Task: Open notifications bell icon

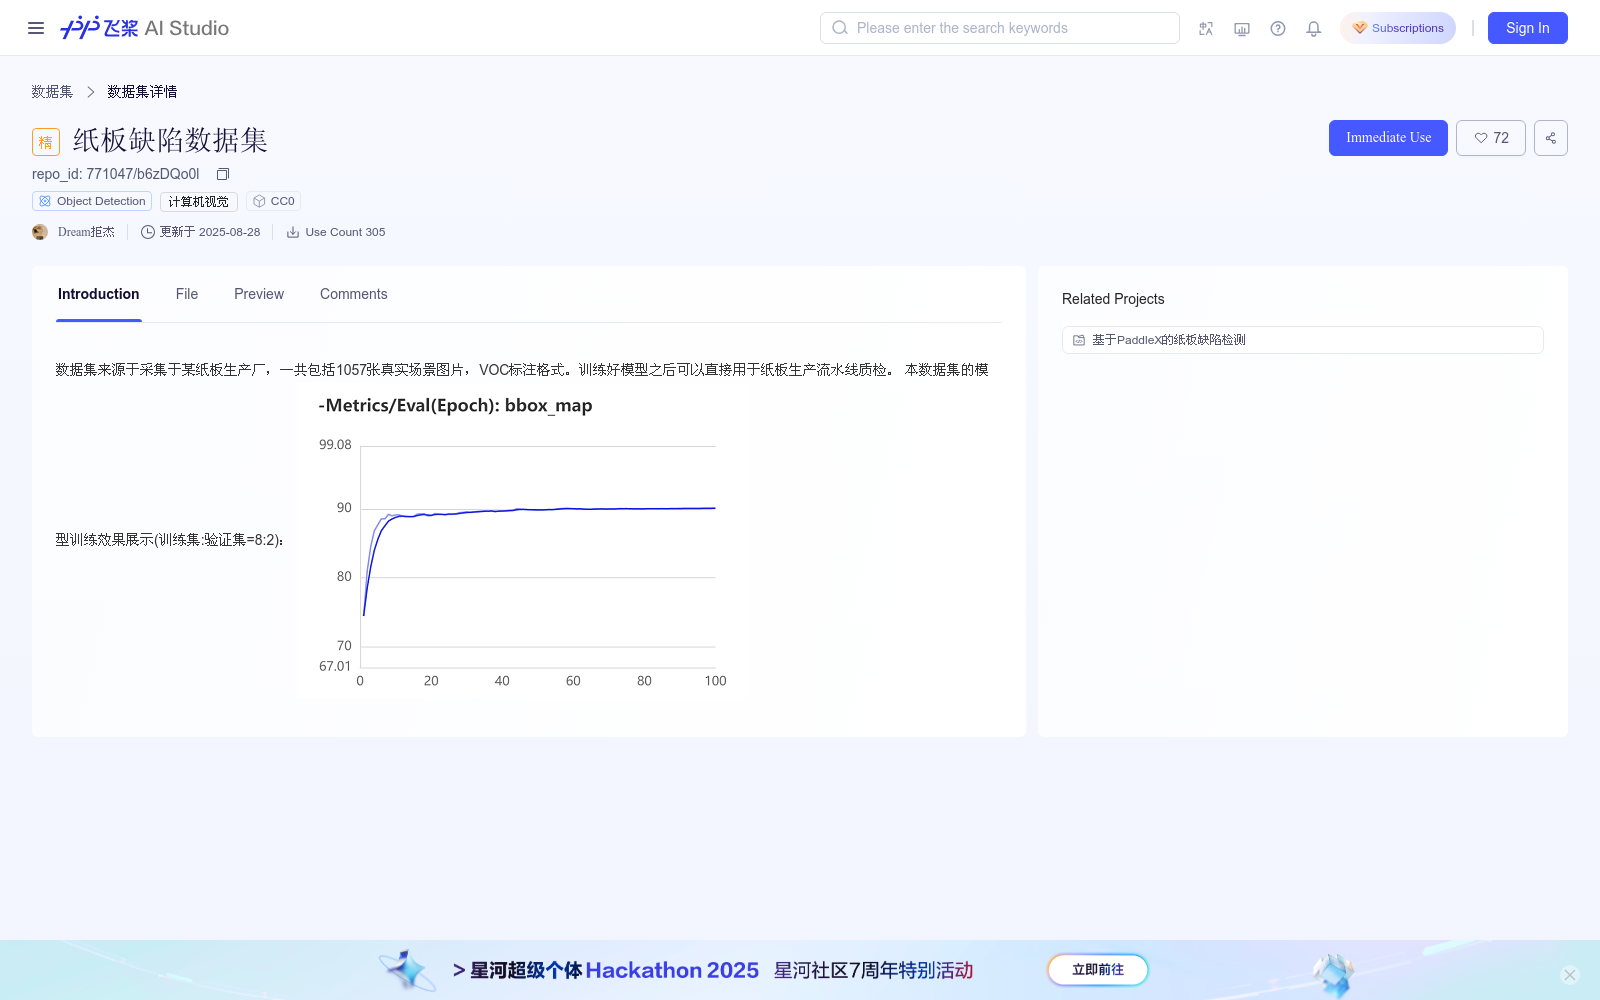Action: pyautogui.click(x=1314, y=28)
